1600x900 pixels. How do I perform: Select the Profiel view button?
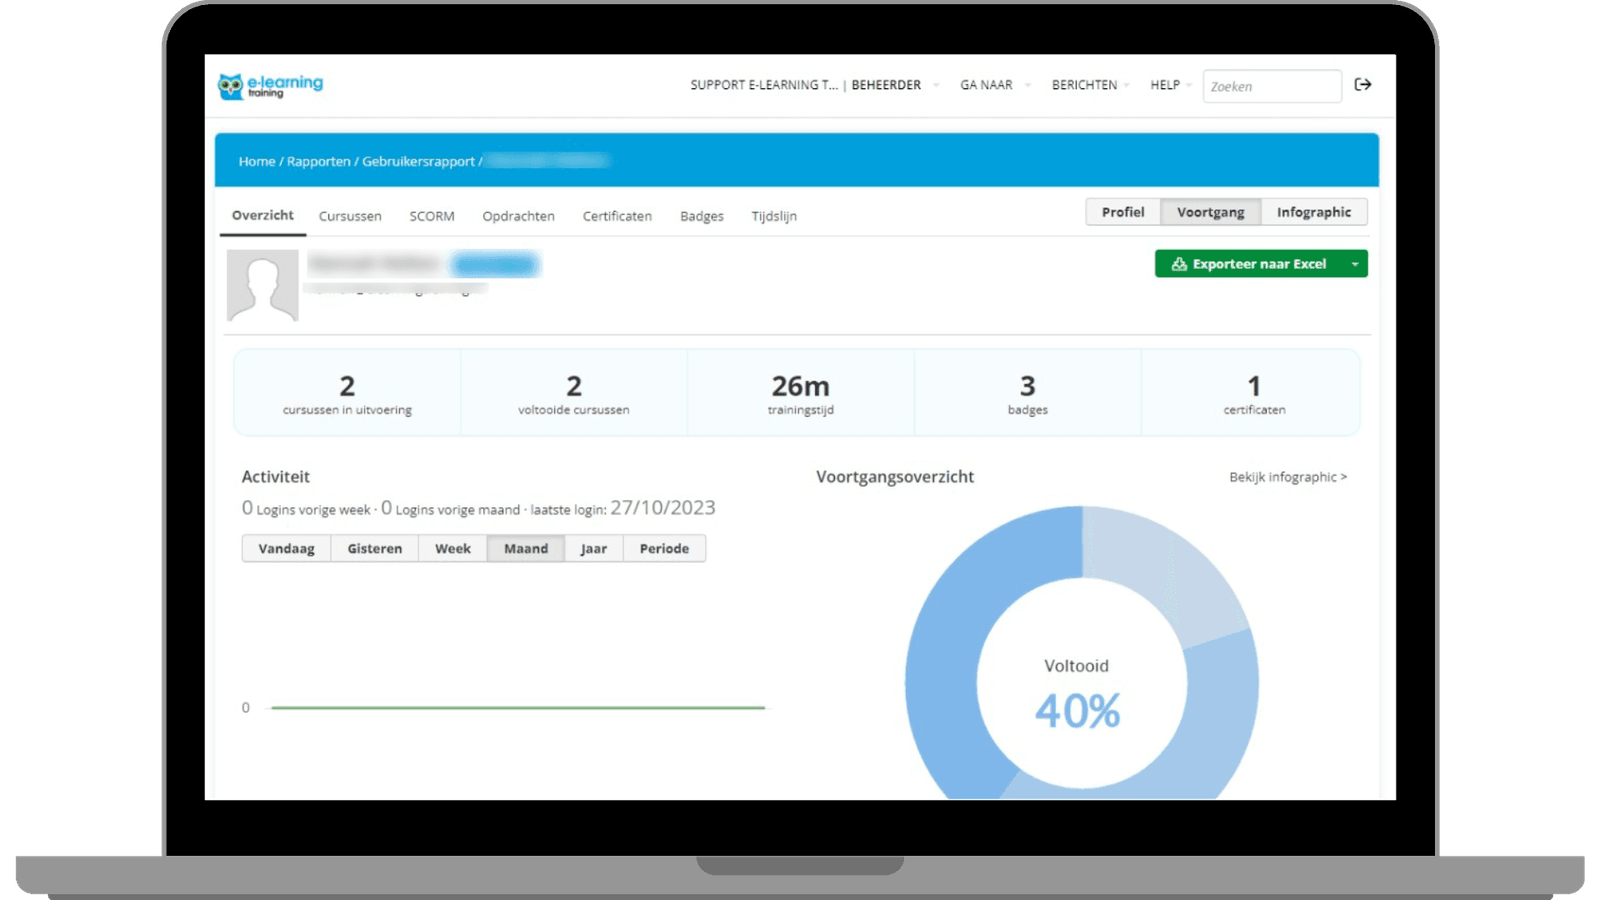pos(1122,212)
